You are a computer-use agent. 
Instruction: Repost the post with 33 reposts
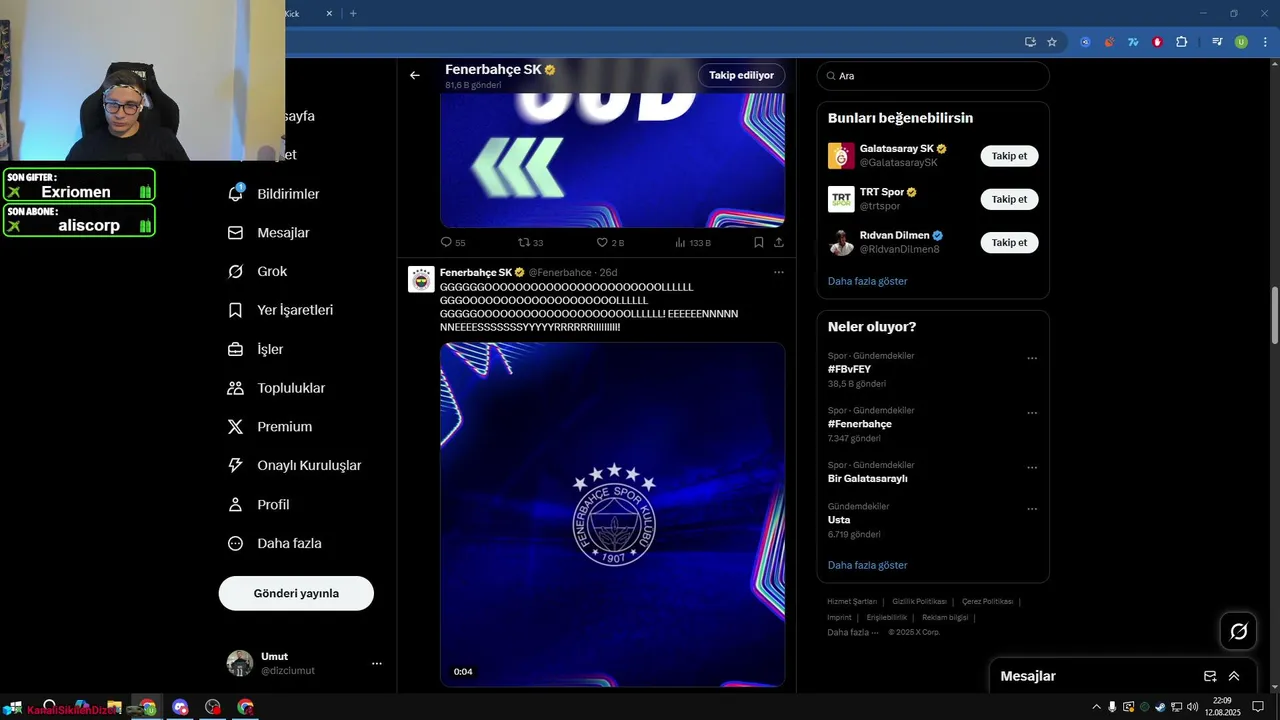point(530,242)
